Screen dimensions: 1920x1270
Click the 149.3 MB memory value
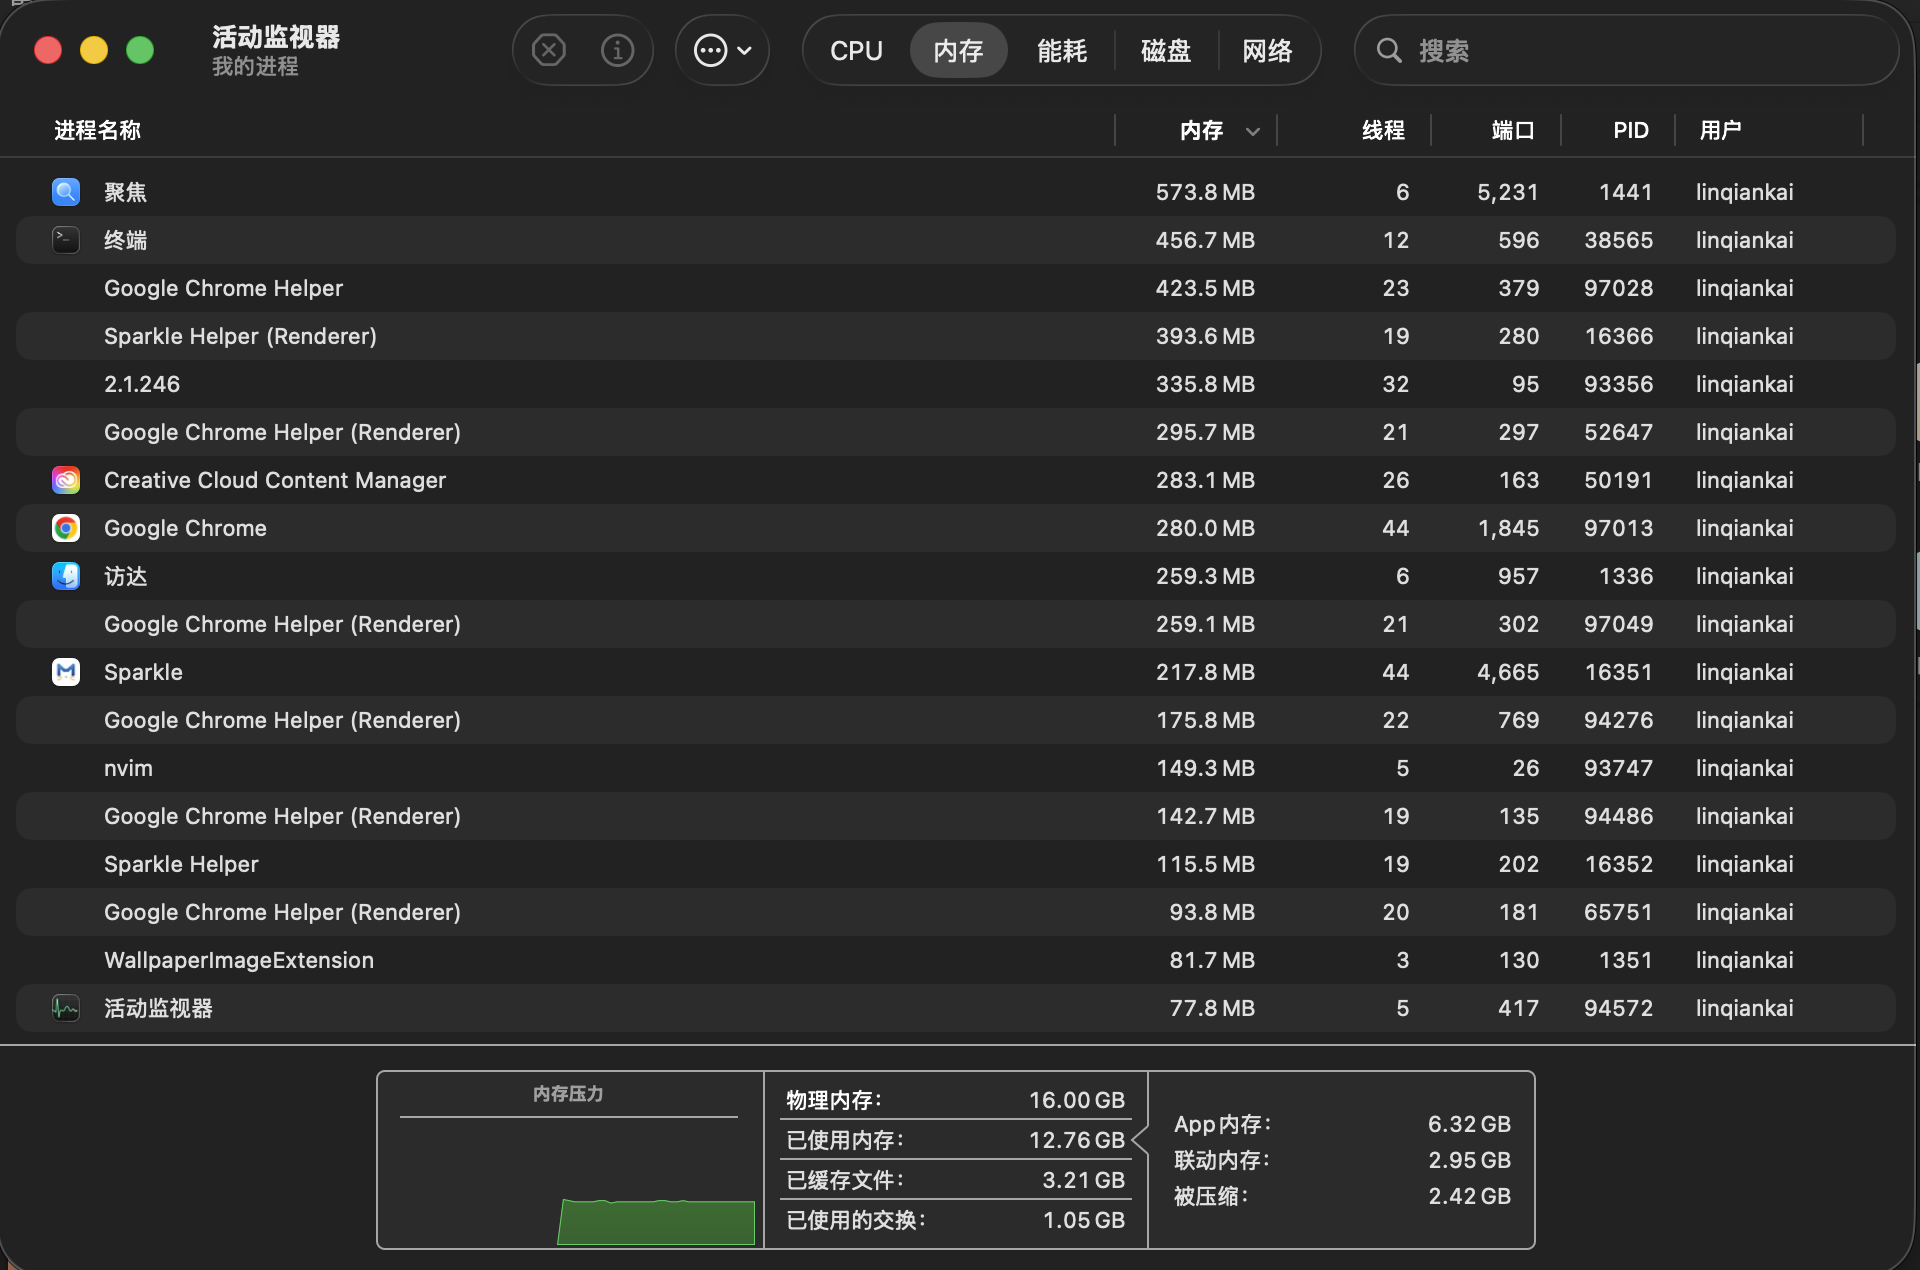1205,768
